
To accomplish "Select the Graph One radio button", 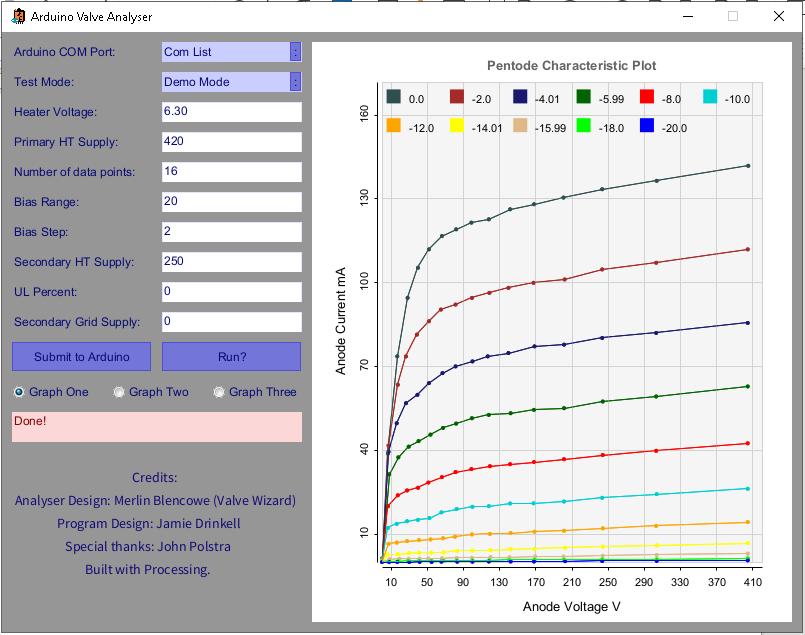I will [x=19, y=392].
